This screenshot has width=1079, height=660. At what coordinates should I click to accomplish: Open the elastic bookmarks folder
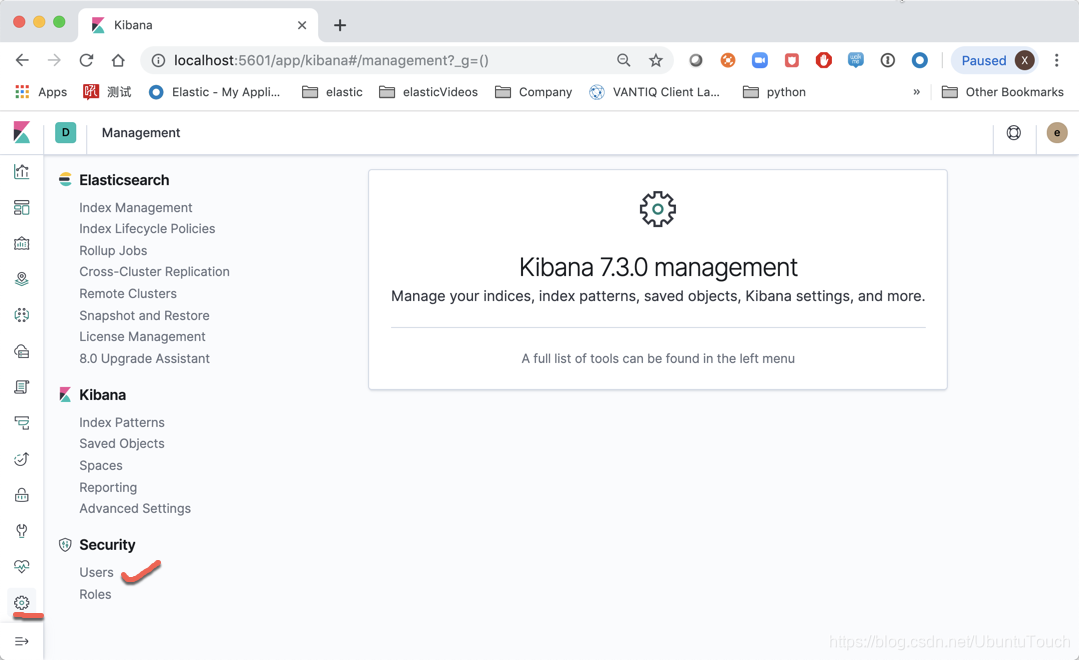[x=332, y=92]
